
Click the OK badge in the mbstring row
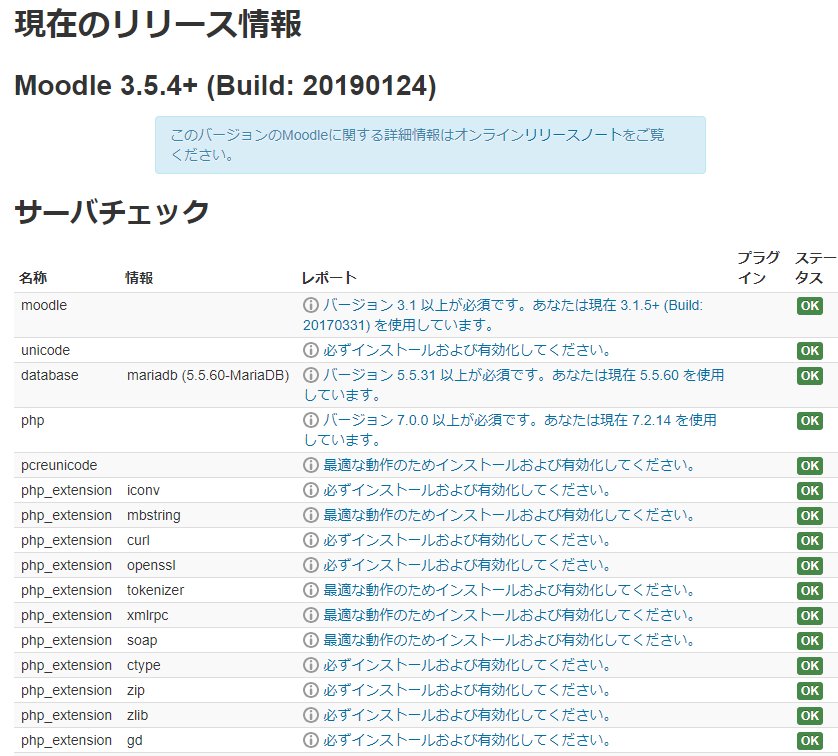810,516
